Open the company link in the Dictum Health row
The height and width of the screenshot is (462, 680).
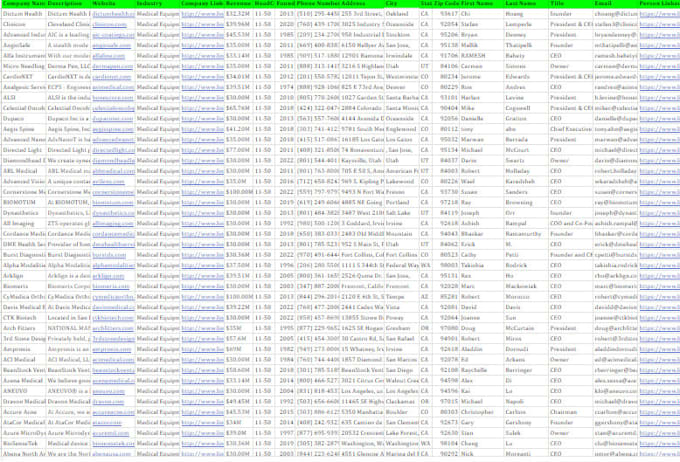point(203,14)
